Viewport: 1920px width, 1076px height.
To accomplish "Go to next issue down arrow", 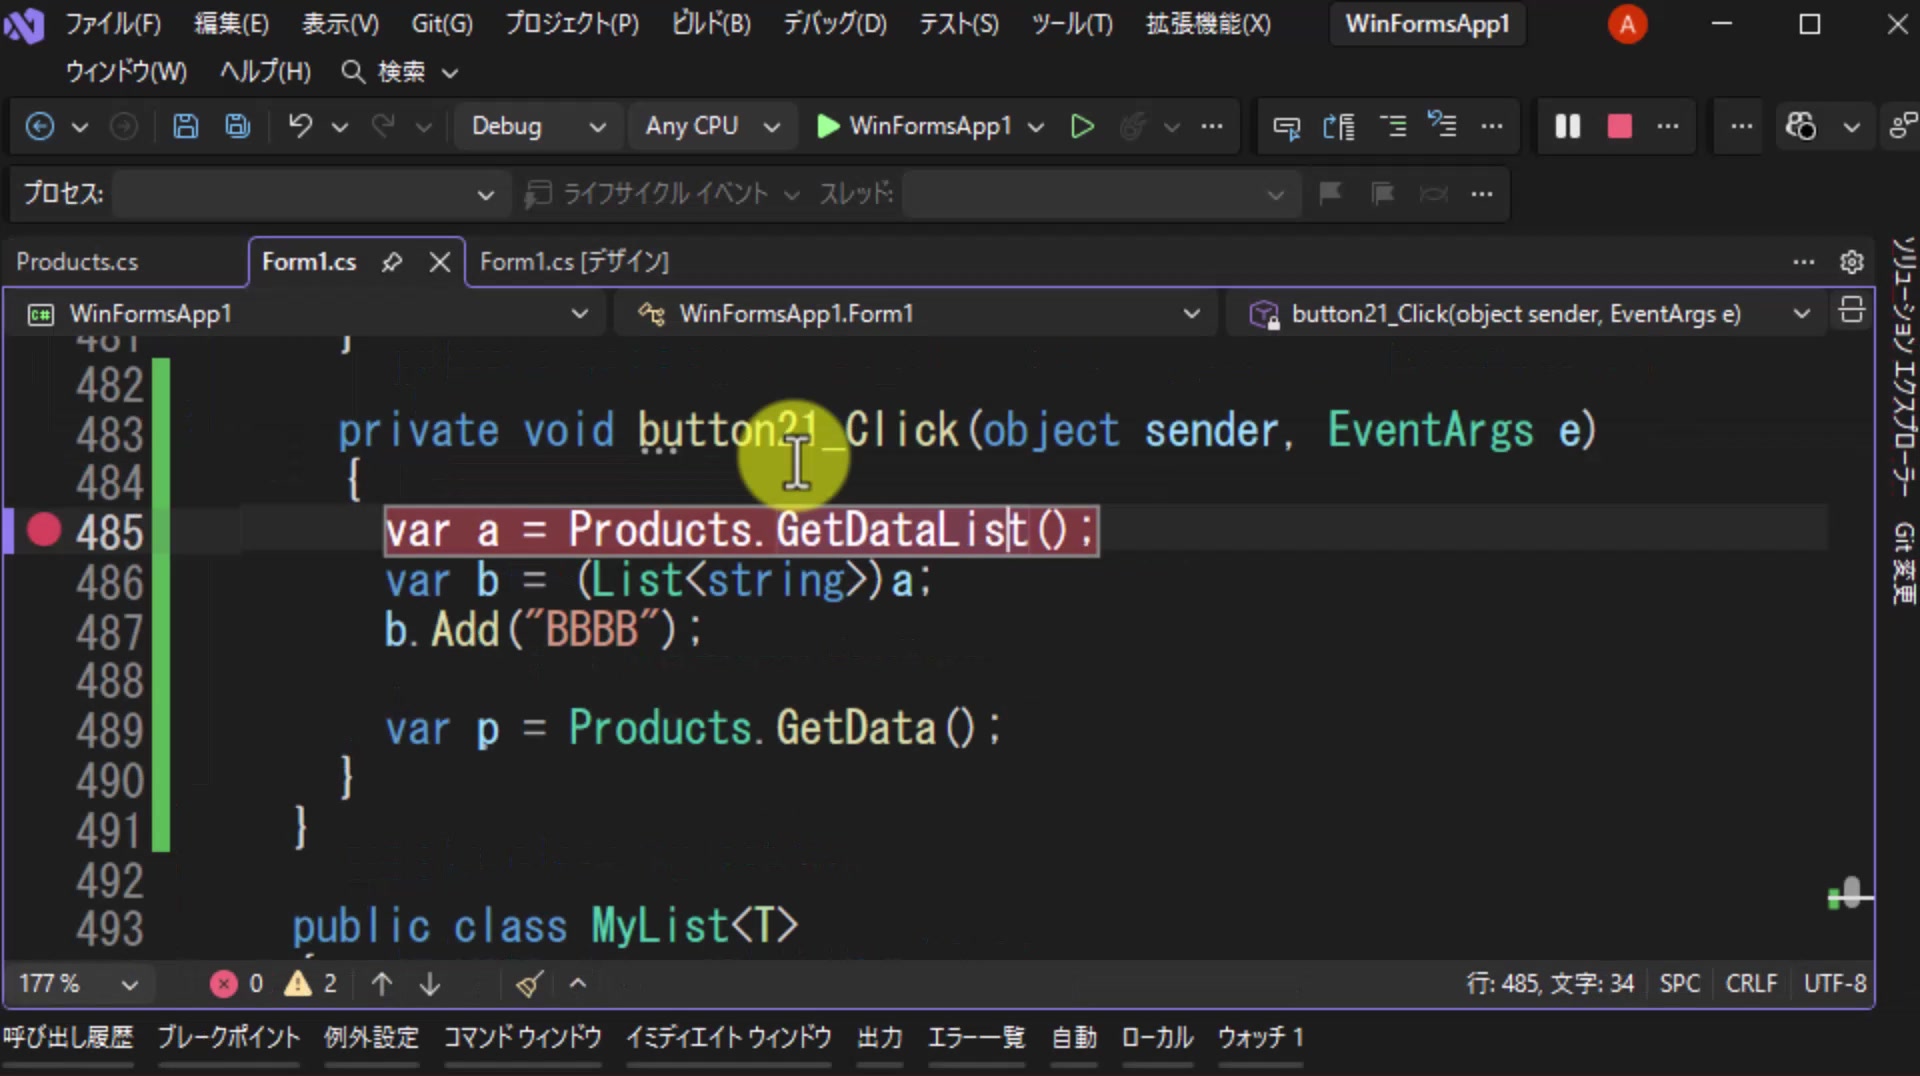I will [430, 984].
